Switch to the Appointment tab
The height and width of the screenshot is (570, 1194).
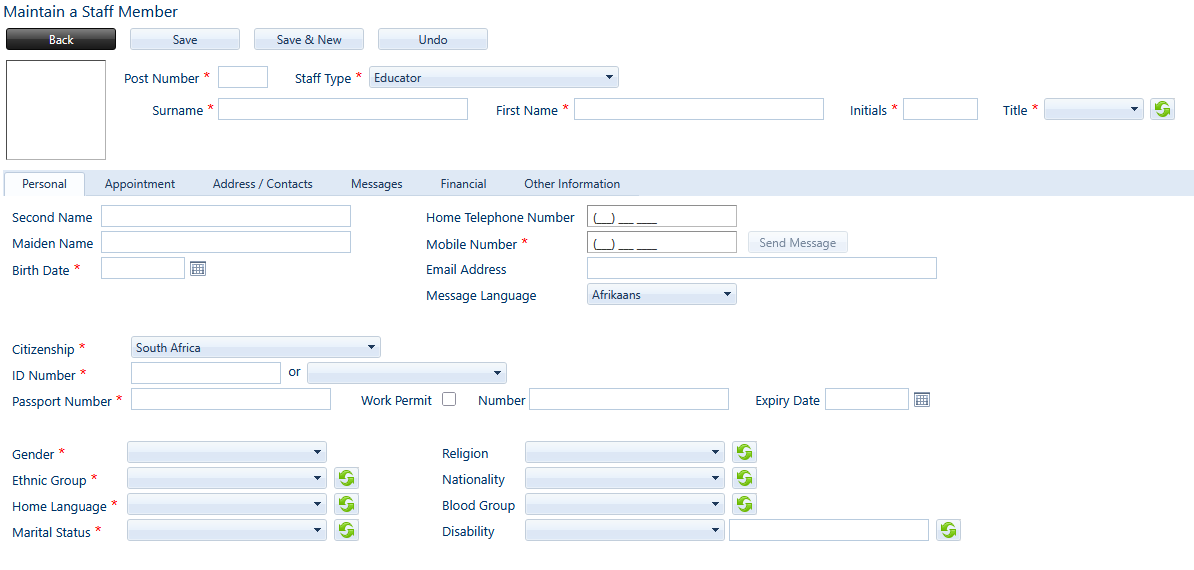coord(140,184)
